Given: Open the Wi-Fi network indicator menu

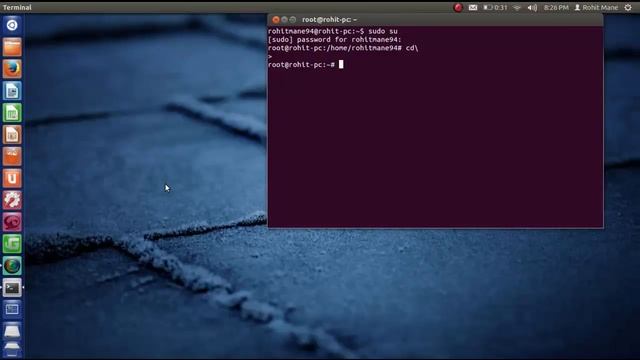Looking at the screenshot, I should click(517, 7).
